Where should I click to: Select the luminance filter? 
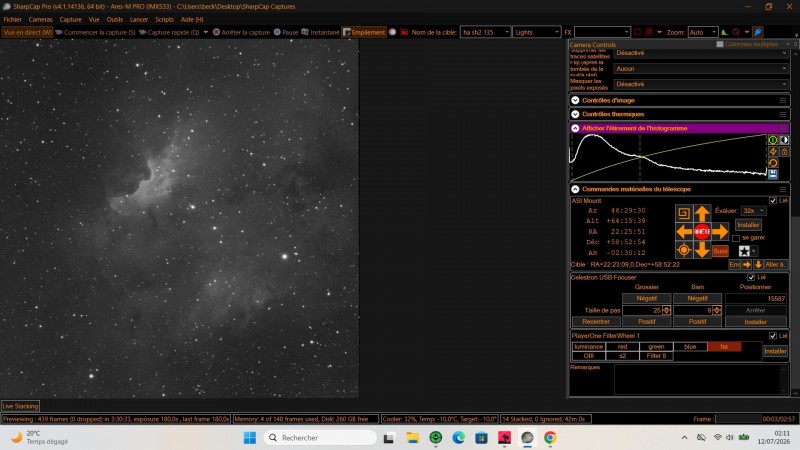[588, 346]
